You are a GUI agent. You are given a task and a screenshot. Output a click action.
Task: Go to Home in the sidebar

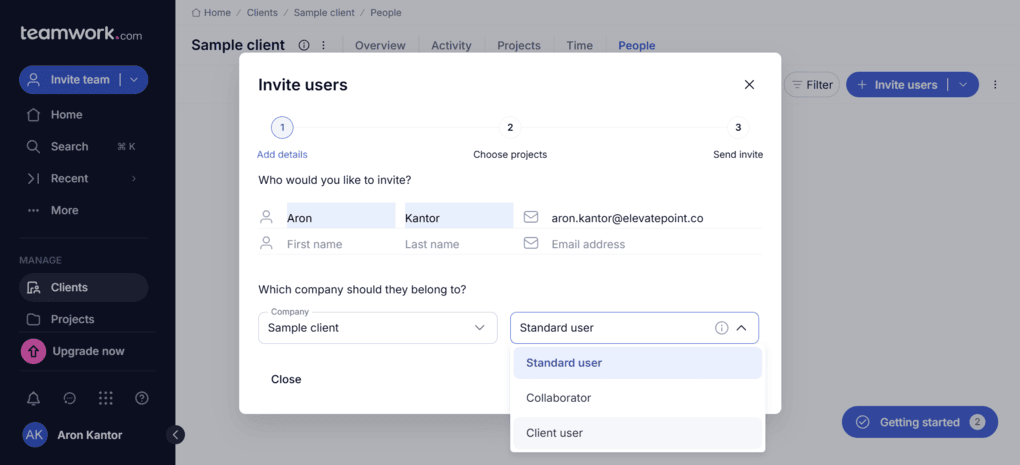[83, 114]
